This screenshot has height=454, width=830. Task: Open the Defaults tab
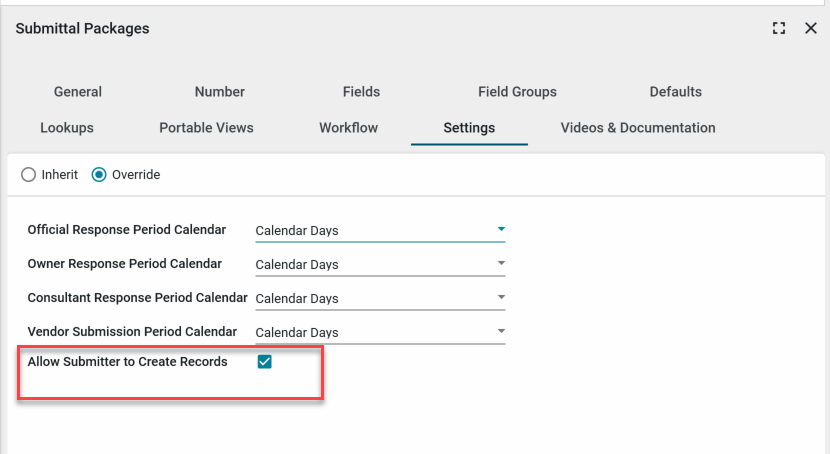(675, 92)
